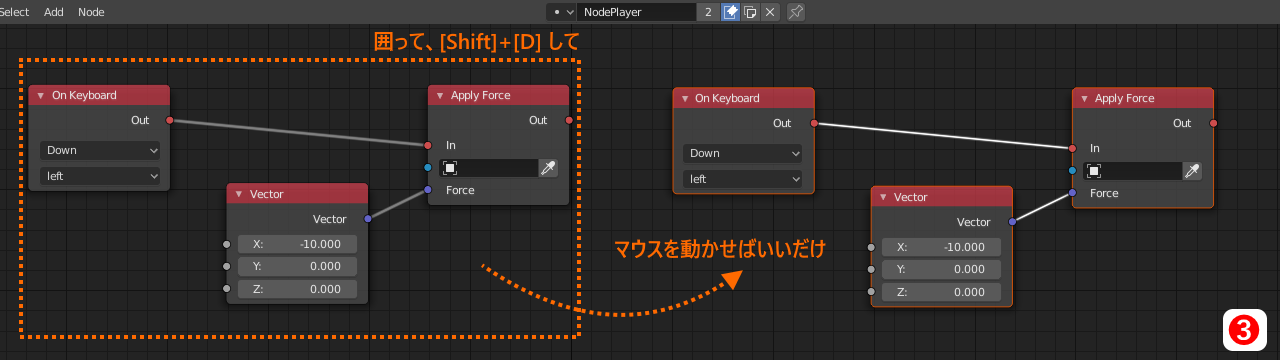This screenshot has width=1280, height=360.
Task: Open the Down dropdown in original On Keyboard
Action: pos(100,150)
